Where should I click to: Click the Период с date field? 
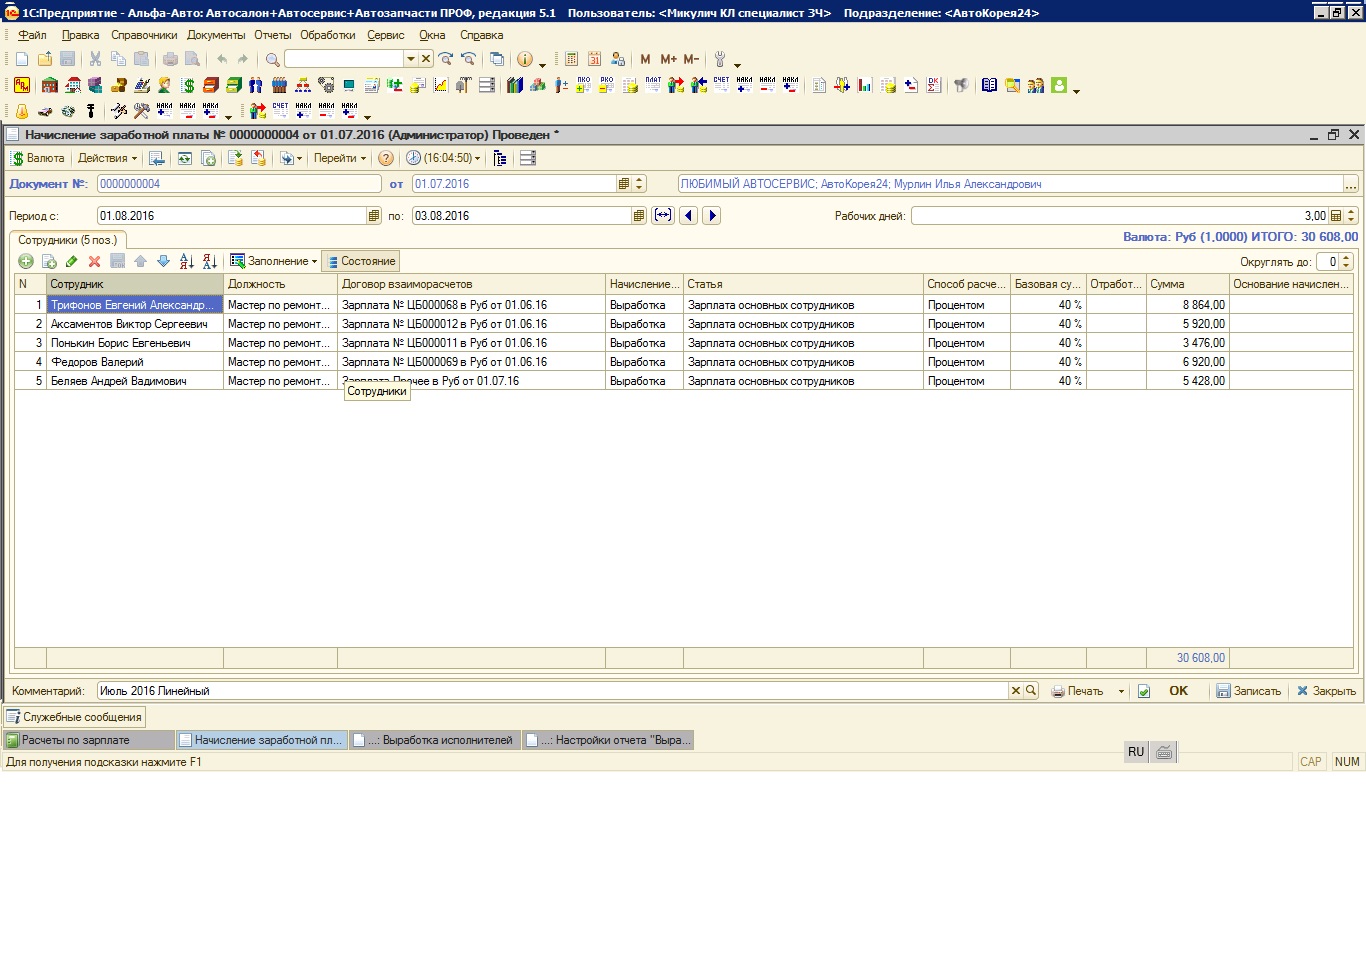click(232, 216)
